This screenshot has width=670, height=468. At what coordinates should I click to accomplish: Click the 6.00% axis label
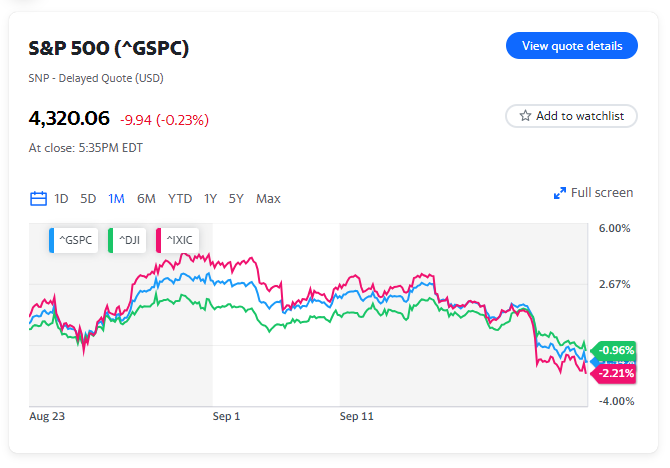pyautogui.click(x=614, y=228)
